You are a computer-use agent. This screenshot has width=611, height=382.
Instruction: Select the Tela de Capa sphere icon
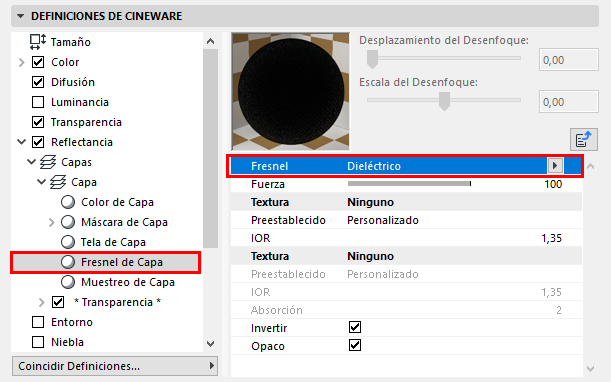(x=68, y=242)
